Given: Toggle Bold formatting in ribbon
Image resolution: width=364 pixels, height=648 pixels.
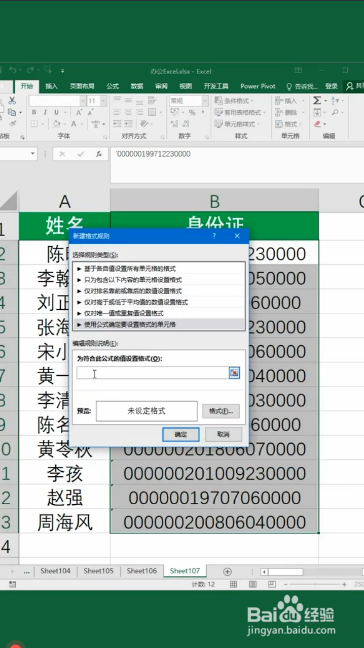Looking at the screenshot, I should click(x=34, y=112).
